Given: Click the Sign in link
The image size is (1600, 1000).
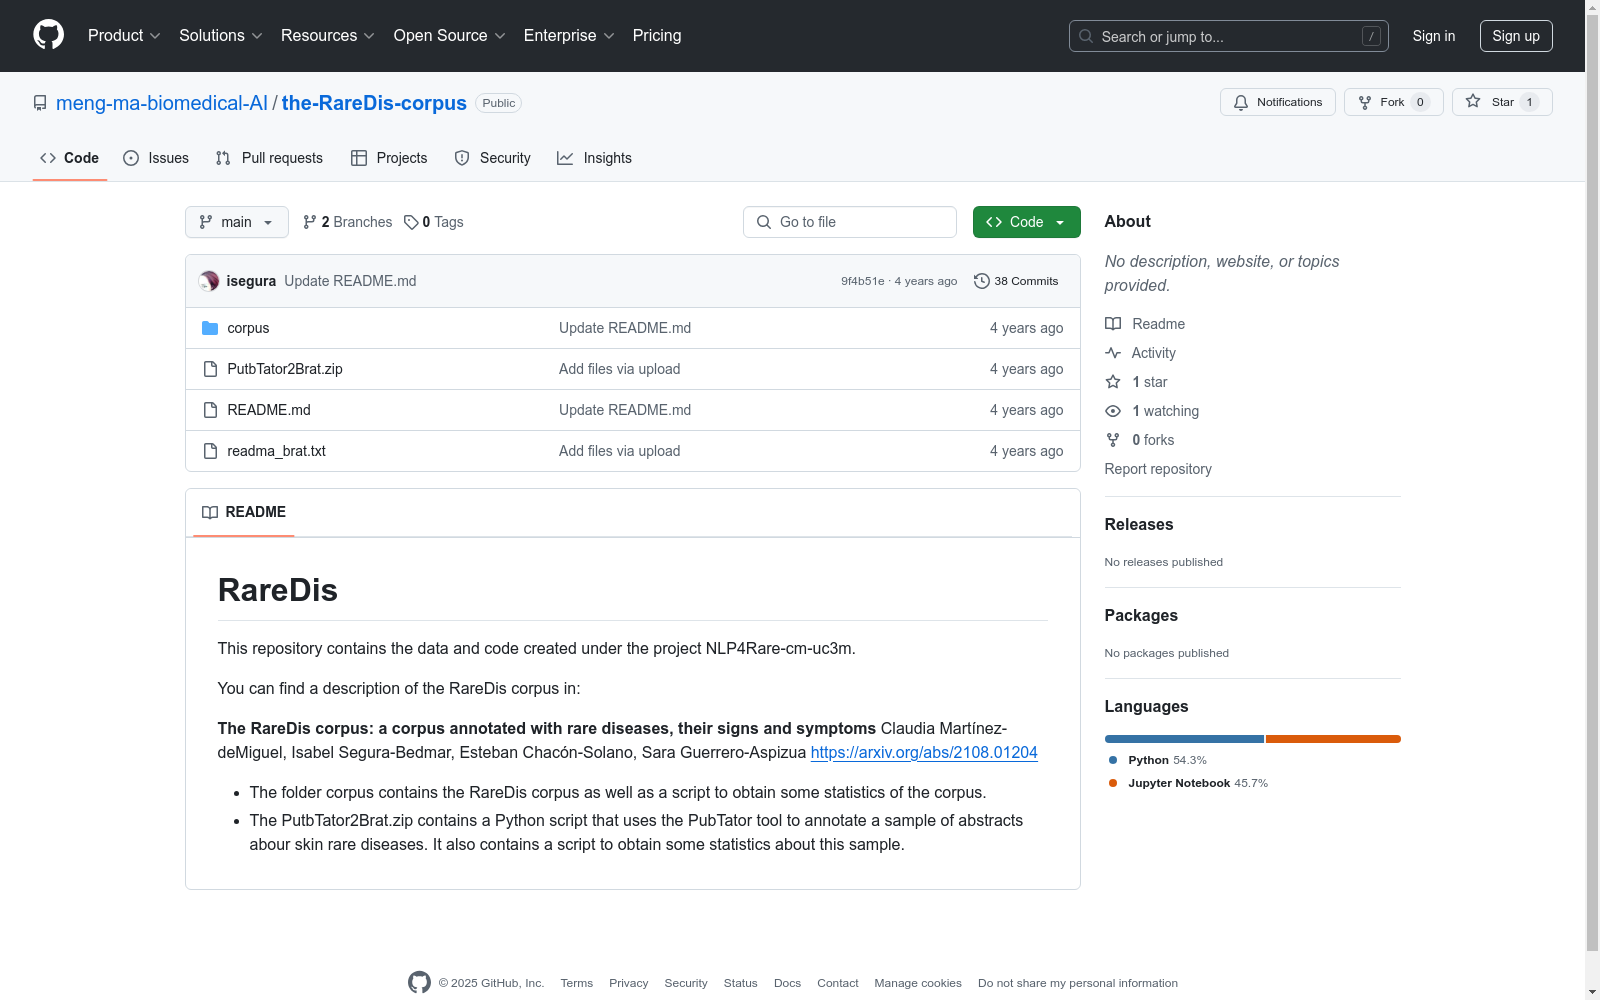Looking at the screenshot, I should tap(1434, 36).
